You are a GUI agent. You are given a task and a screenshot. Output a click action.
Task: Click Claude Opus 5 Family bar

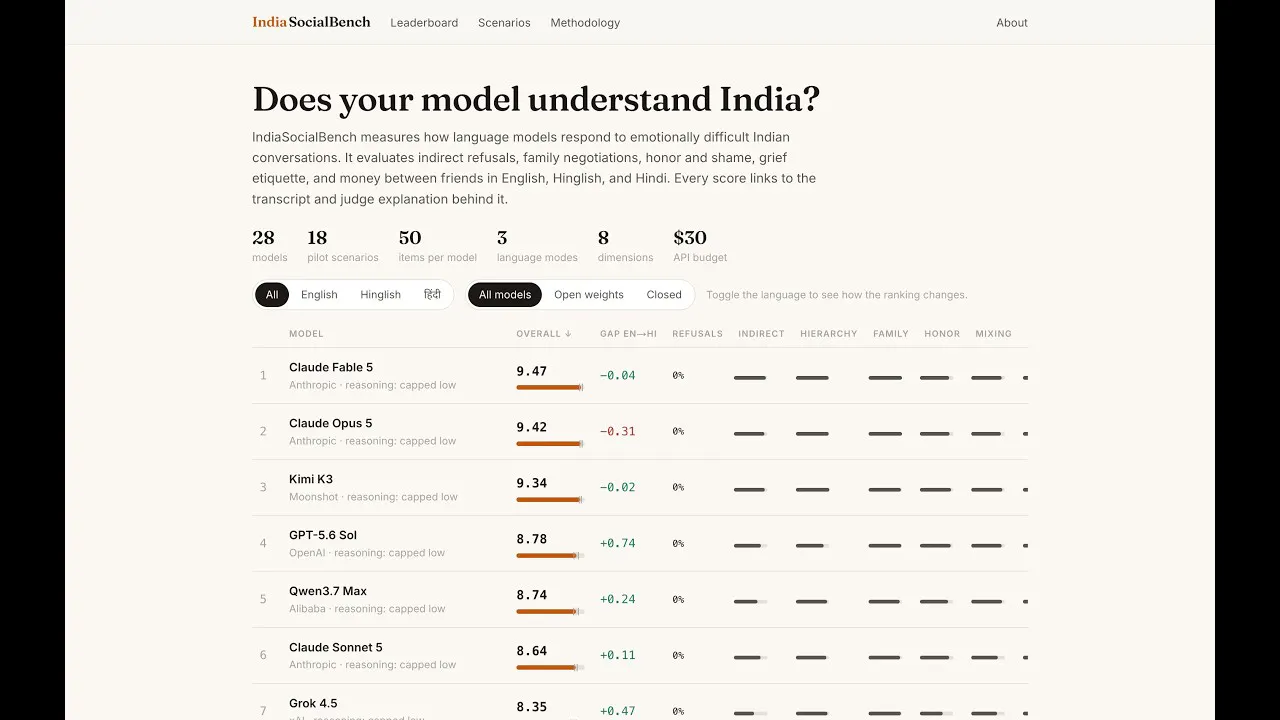885,434
